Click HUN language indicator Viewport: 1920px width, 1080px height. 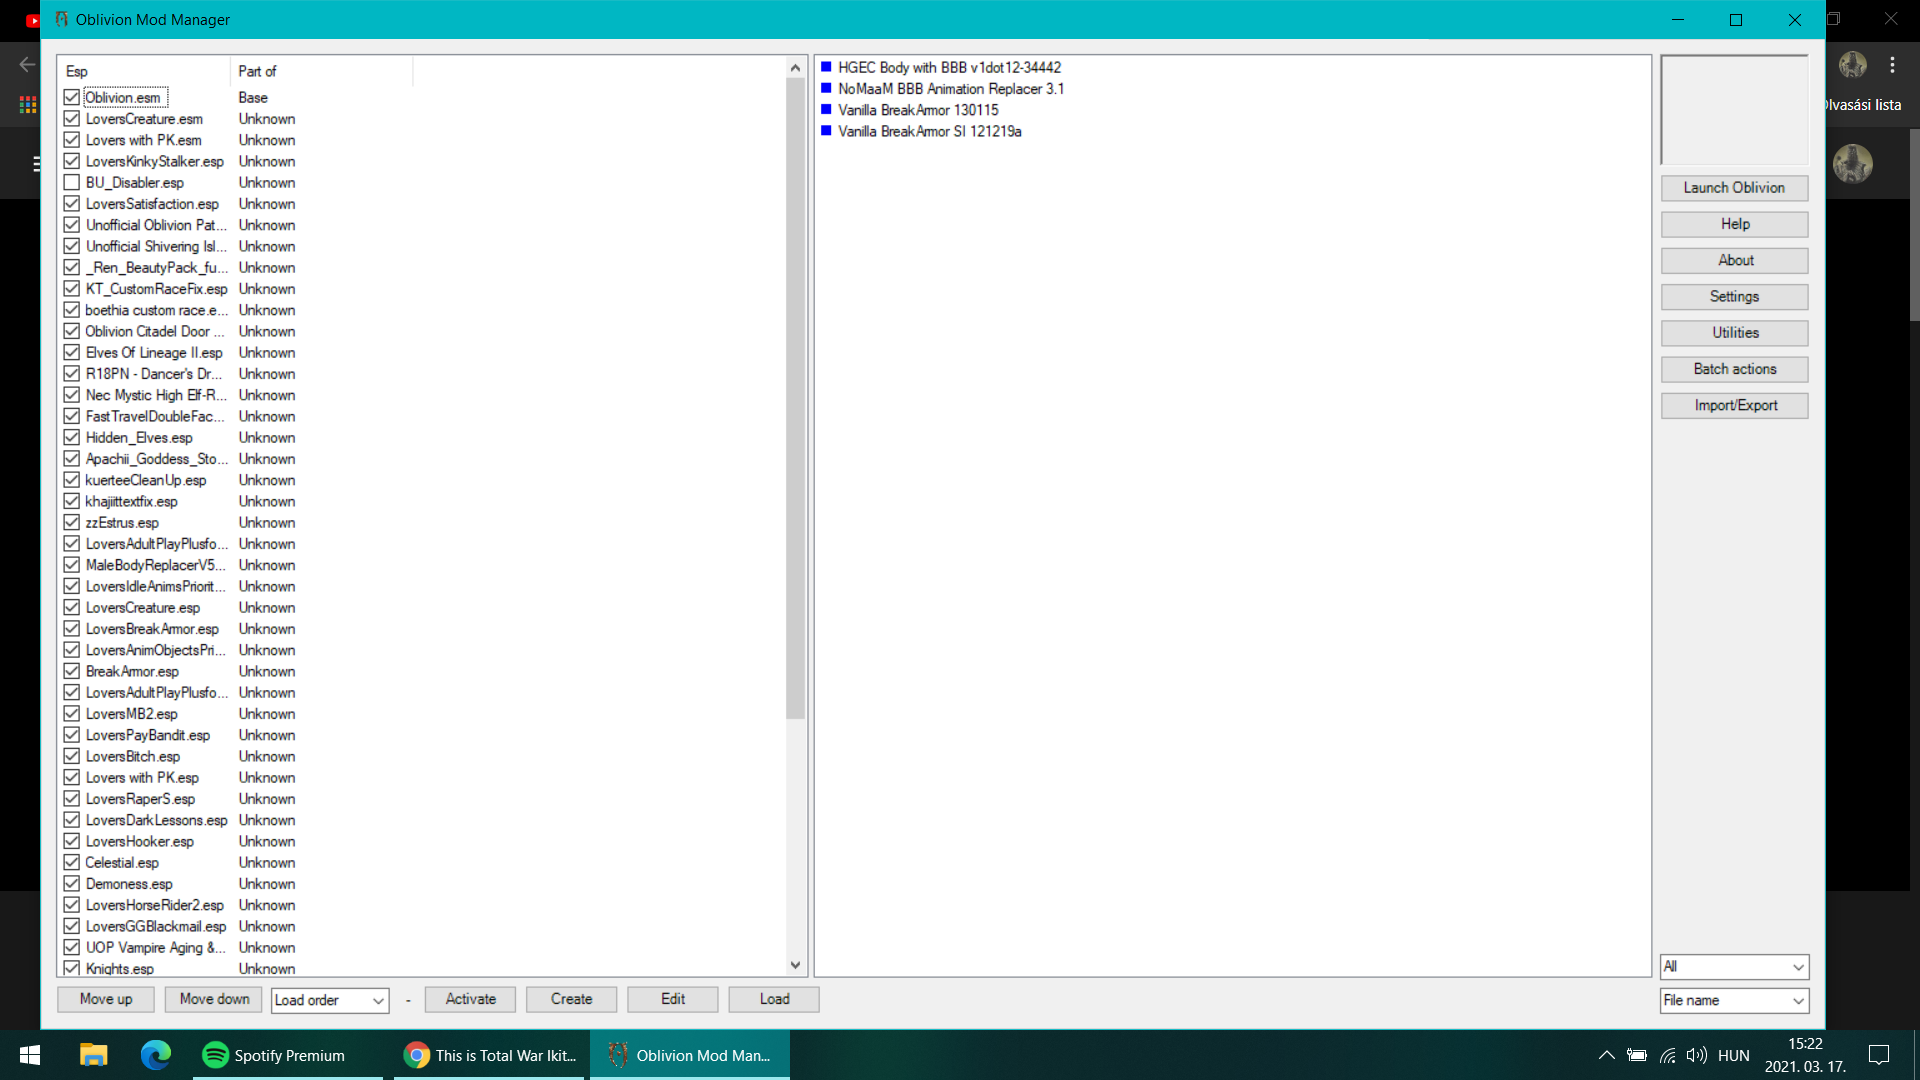(x=1733, y=1055)
